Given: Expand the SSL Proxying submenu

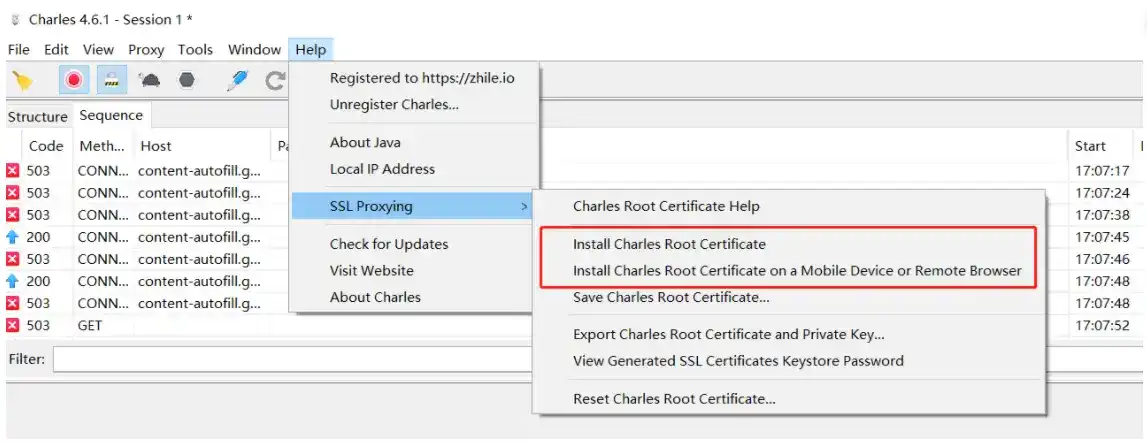Looking at the screenshot, I should [411, 206].
